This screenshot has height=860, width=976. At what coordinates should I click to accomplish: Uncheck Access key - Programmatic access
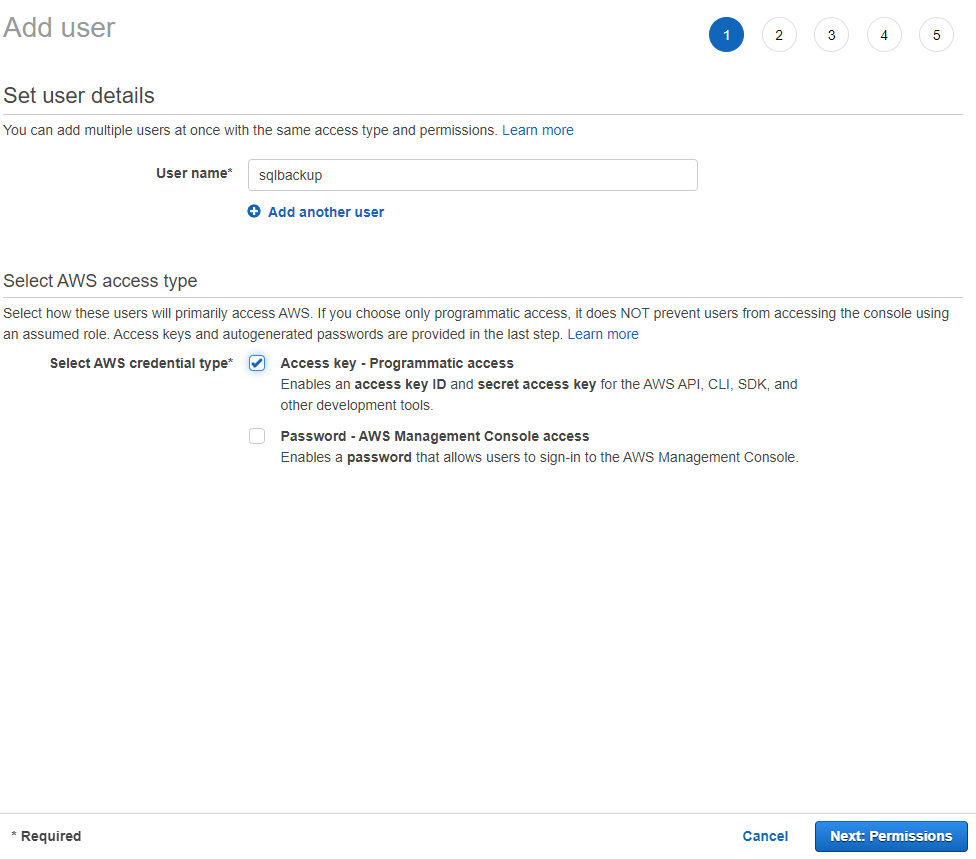[257, 363]
